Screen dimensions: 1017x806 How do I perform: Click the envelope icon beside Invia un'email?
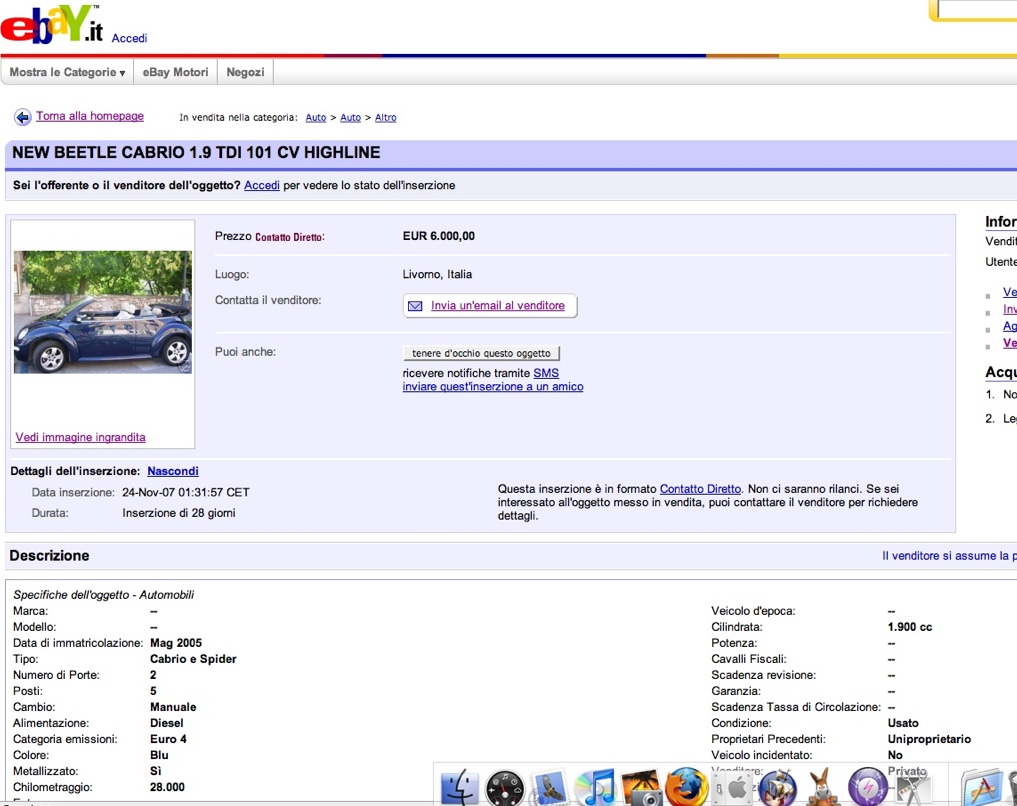415,306
